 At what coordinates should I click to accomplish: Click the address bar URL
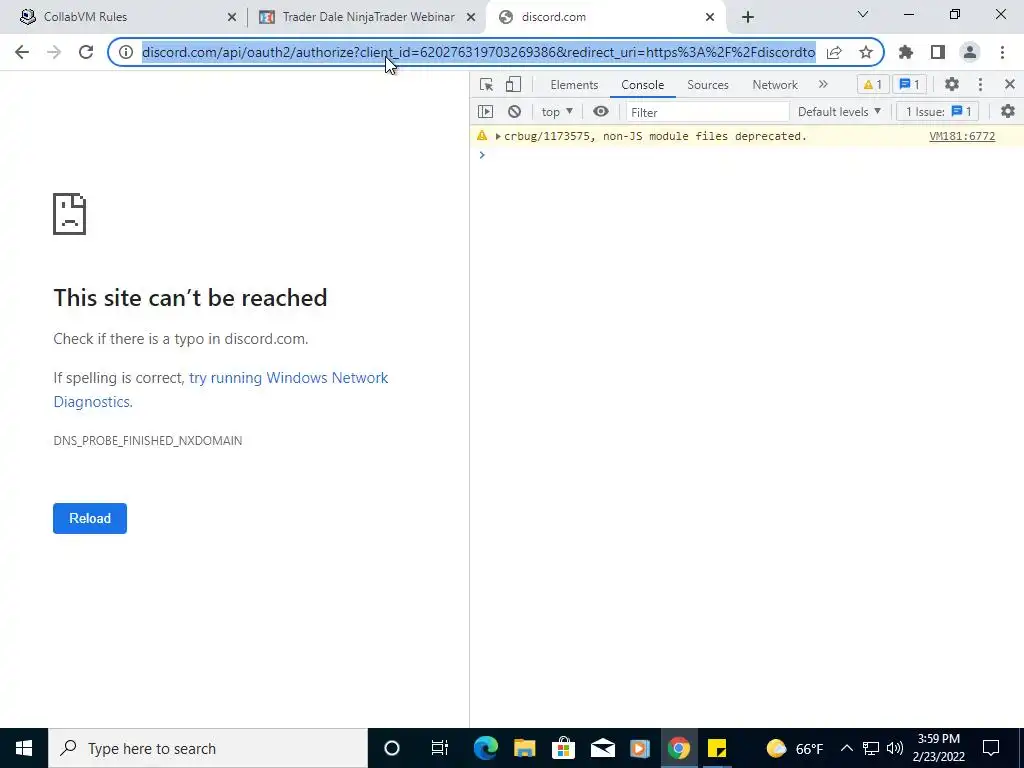point(479,52)
